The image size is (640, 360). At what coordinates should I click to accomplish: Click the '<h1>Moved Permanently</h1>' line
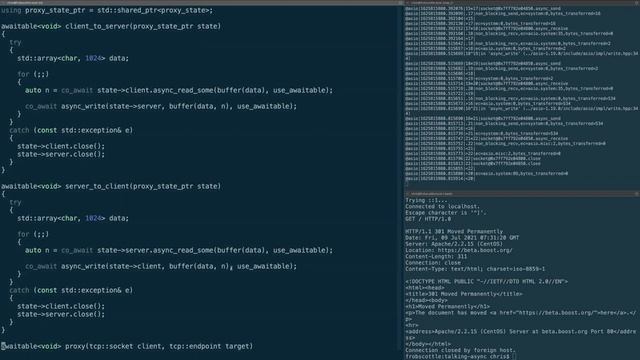tap(447, 307)
